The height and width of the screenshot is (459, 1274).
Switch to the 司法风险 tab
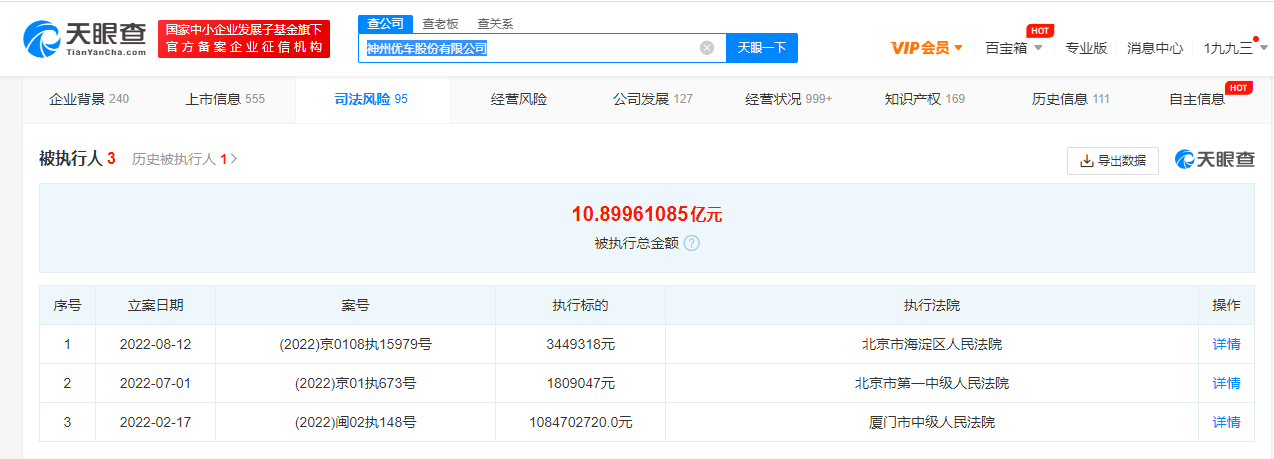[371, 99]
